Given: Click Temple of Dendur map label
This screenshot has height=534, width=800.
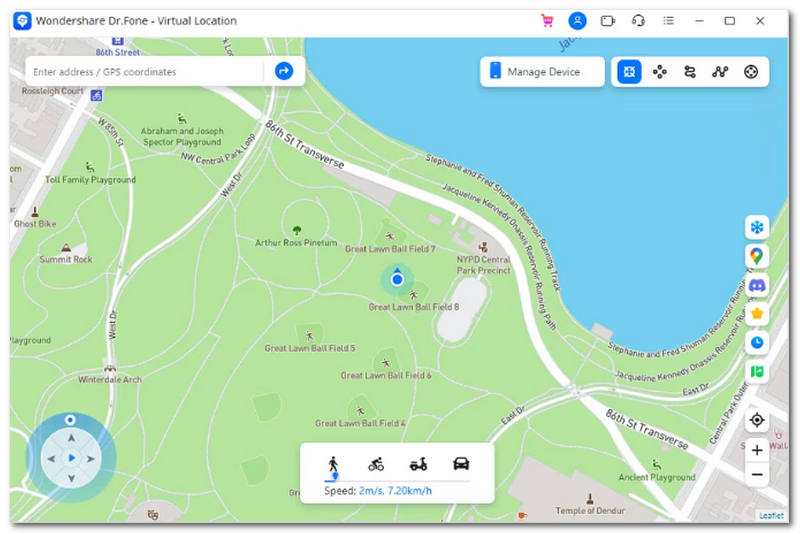Looking at the screenshot, I should (x=590, y=511).
